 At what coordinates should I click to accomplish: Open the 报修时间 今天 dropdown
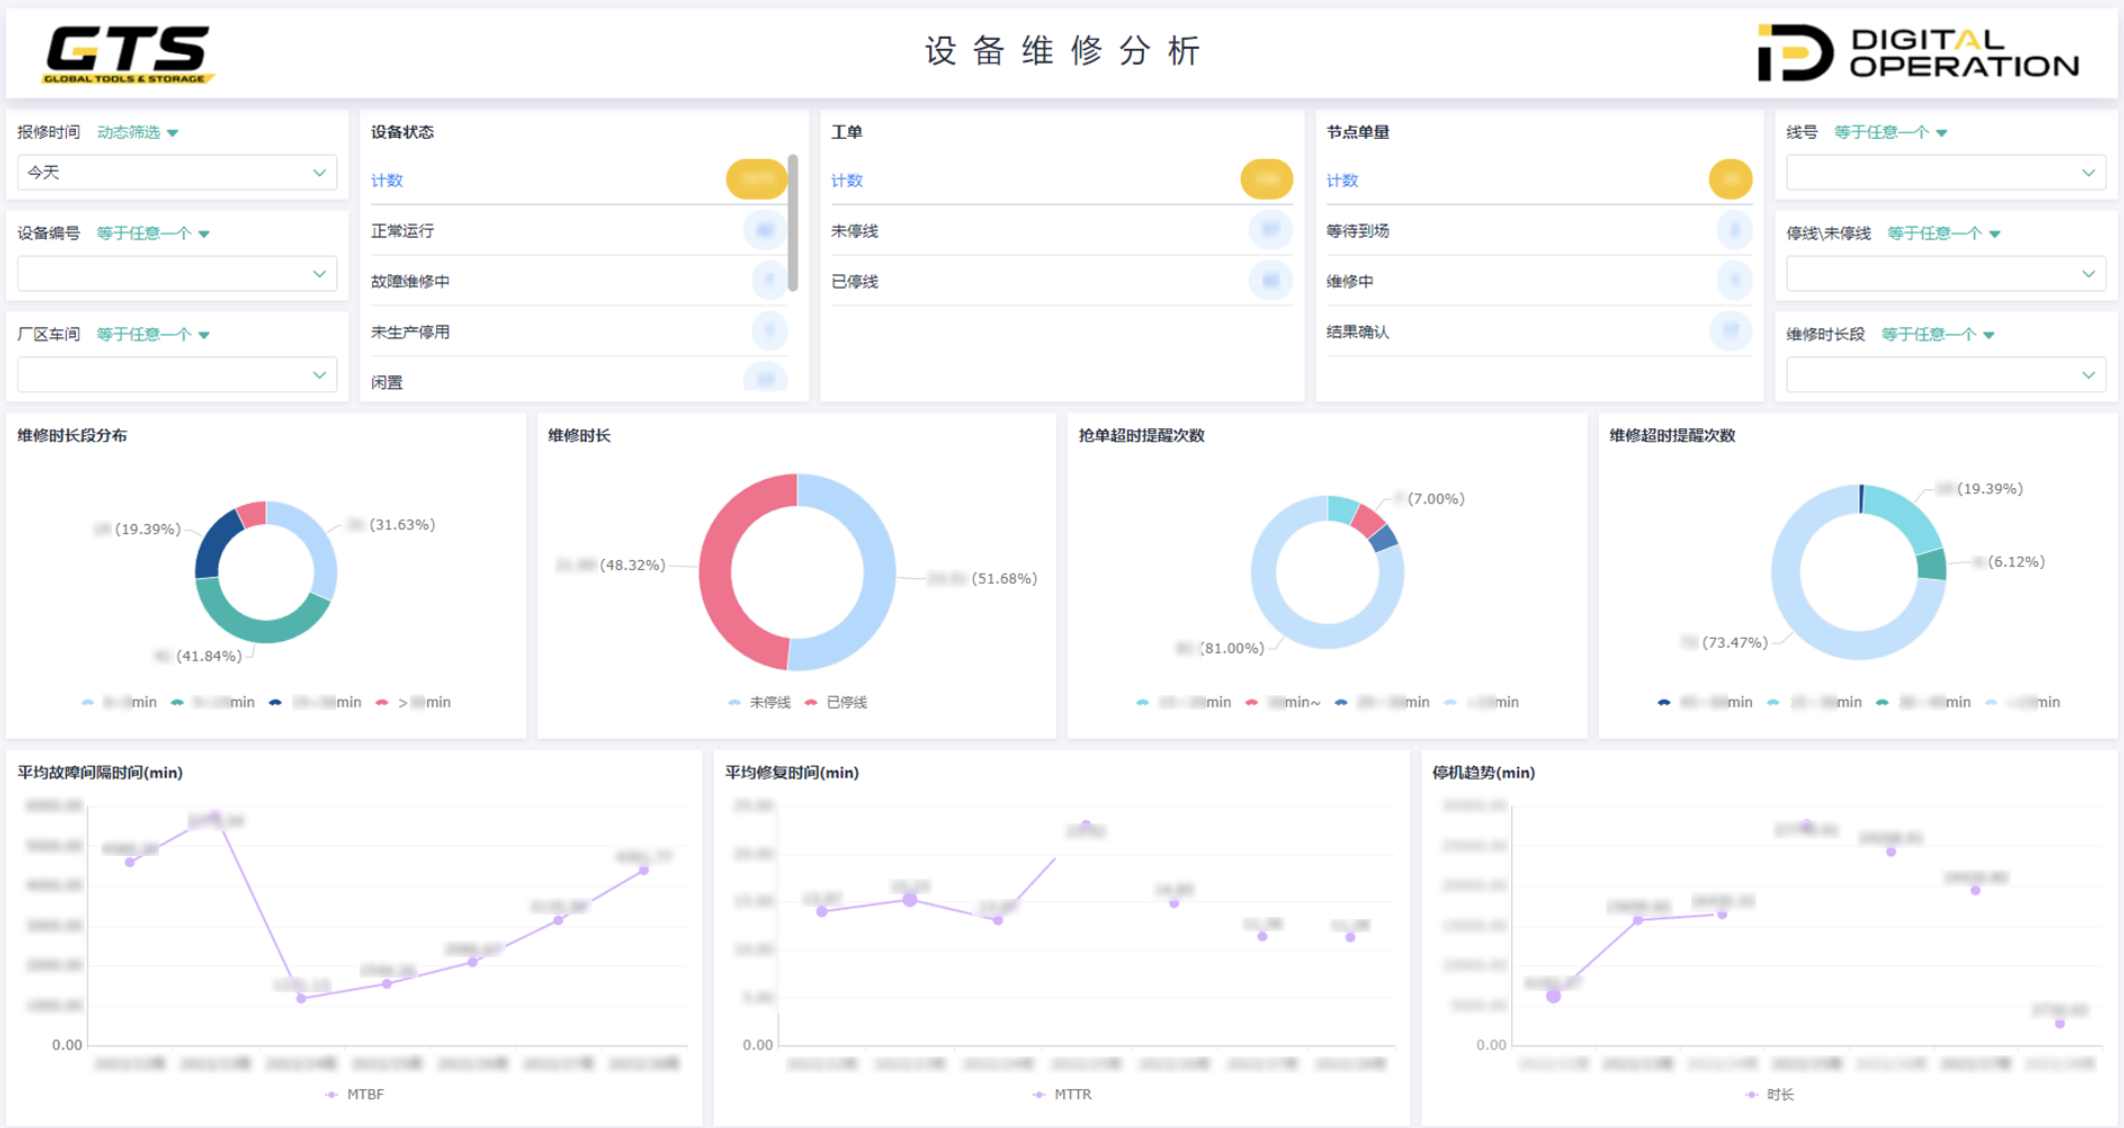(176, 173)
